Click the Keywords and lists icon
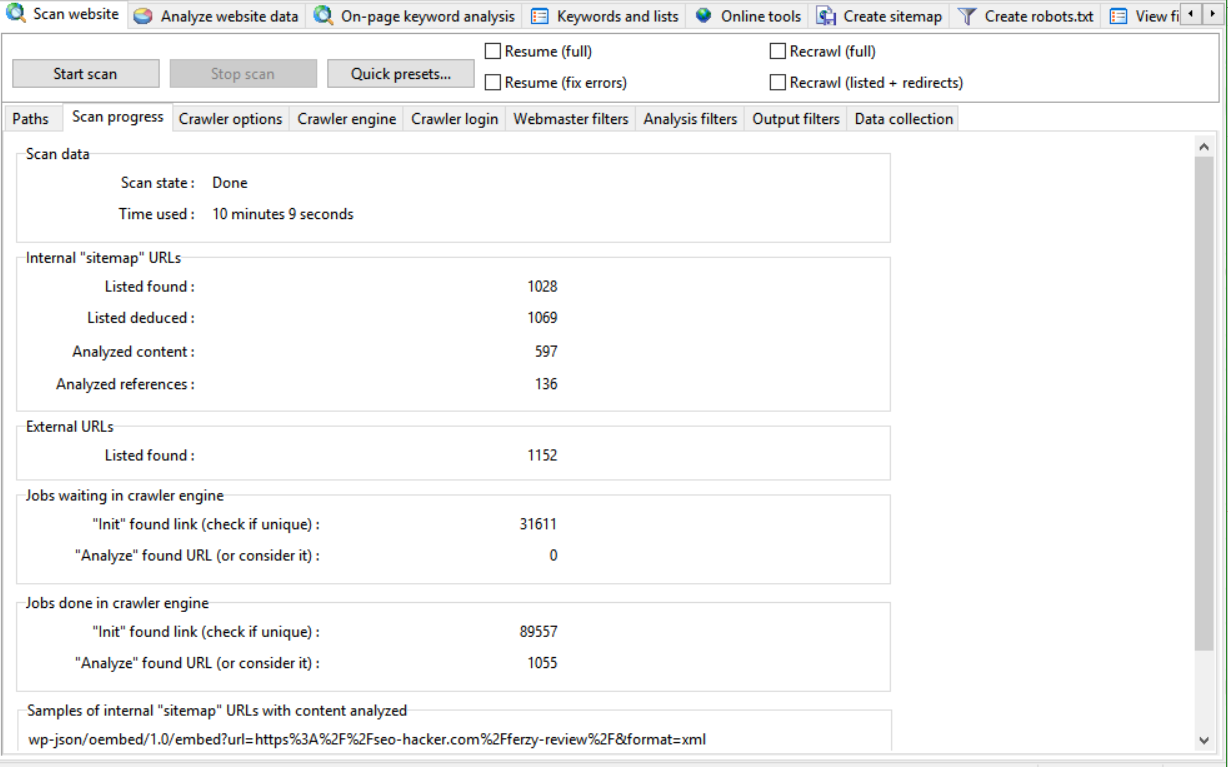This screenshot has width=1228, height=767. 540,16
